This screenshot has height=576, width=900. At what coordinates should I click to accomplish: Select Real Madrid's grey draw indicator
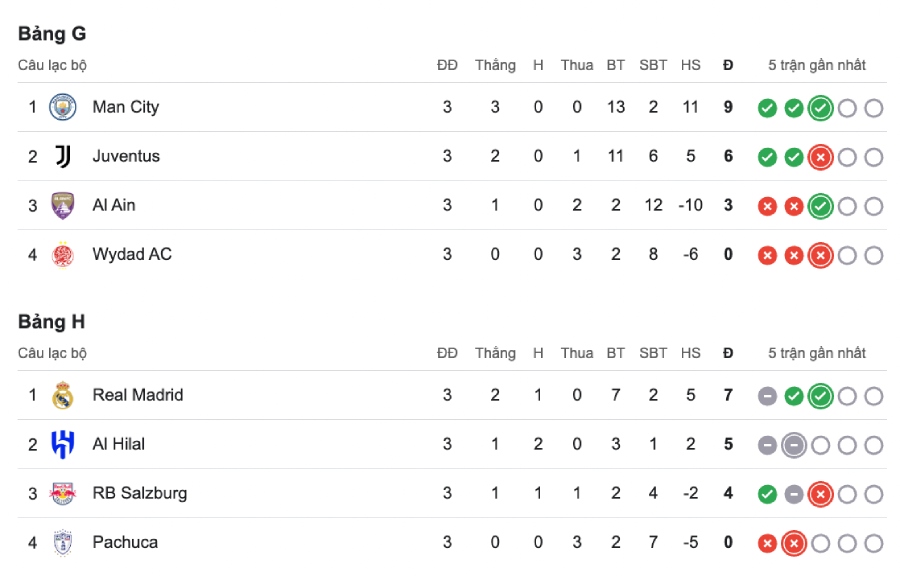tap(767, 396)
